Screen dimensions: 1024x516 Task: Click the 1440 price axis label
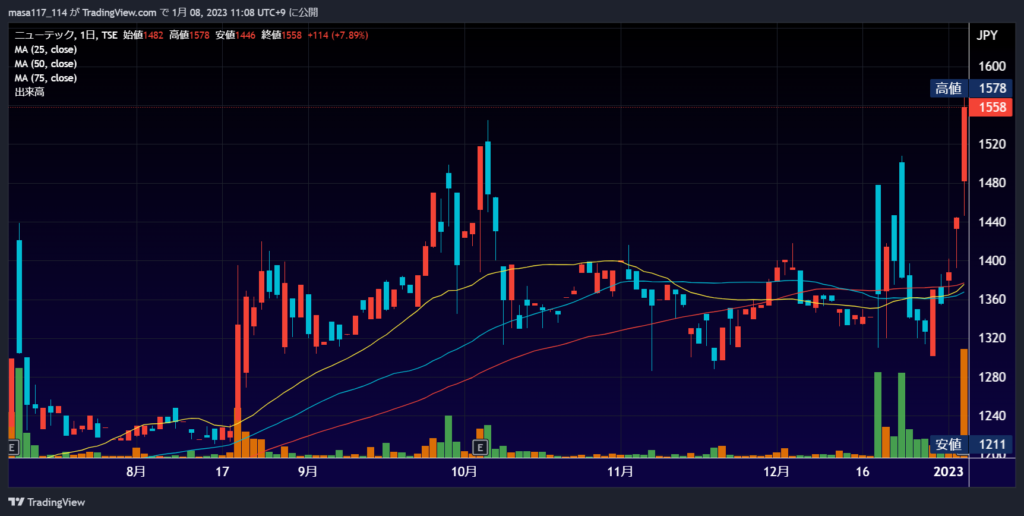993,222
